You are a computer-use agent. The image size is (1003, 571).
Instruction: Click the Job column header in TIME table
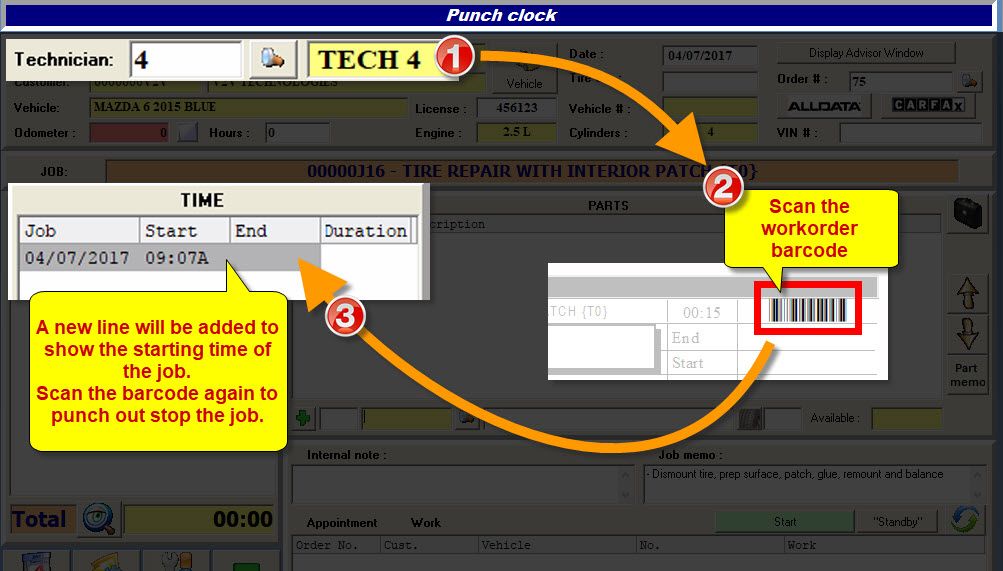pos(79,230)
